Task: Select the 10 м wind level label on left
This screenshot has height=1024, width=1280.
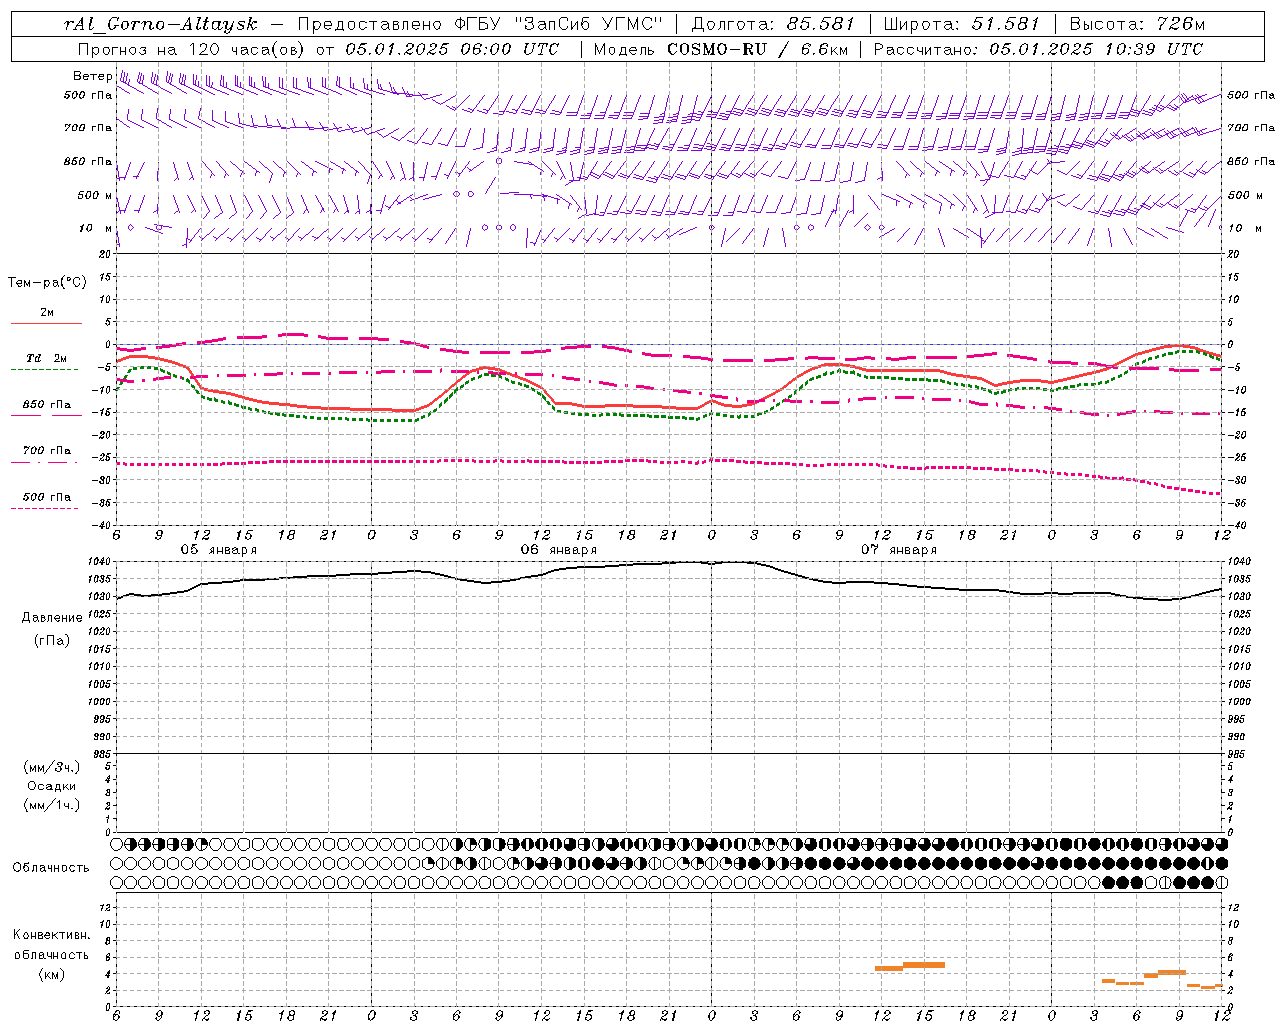Action: click(x=96, y=228)
